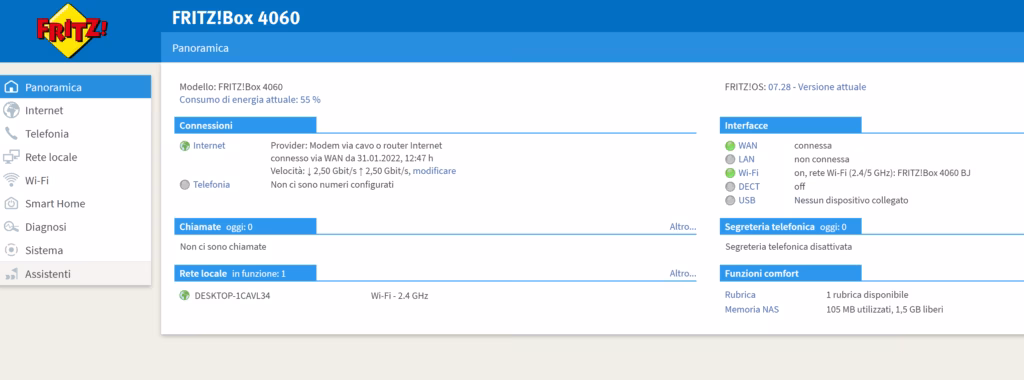Click the Rete locale section header

click(246, 274)
